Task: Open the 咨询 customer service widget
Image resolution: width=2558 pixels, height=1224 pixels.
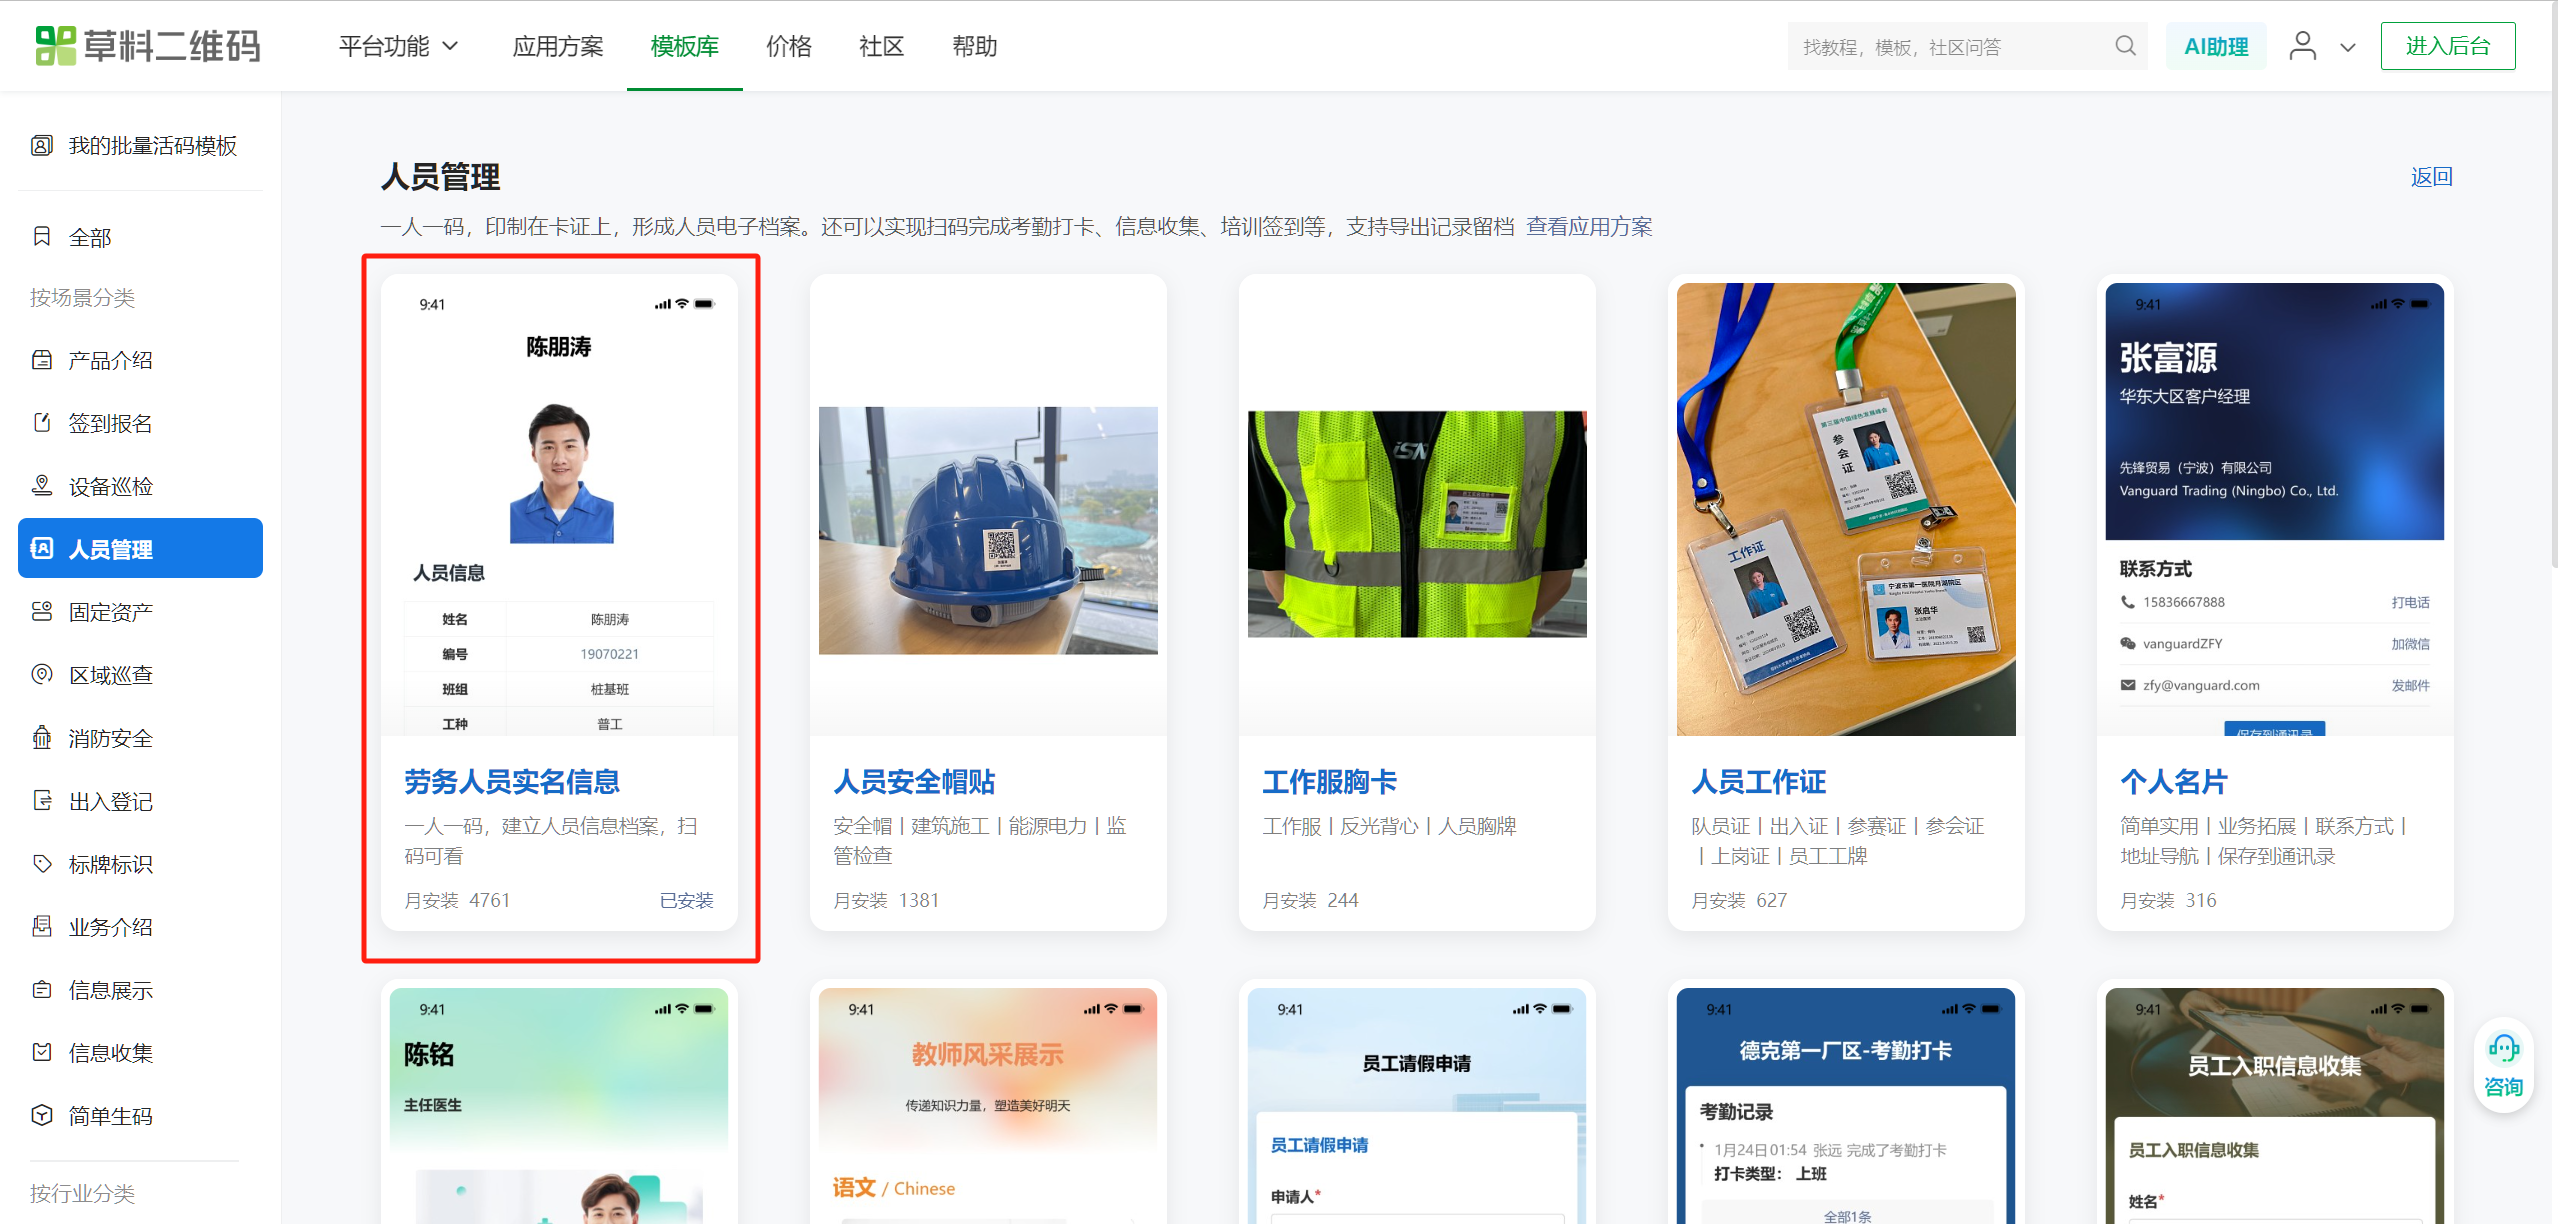Action: (x=2503, y=1065)
